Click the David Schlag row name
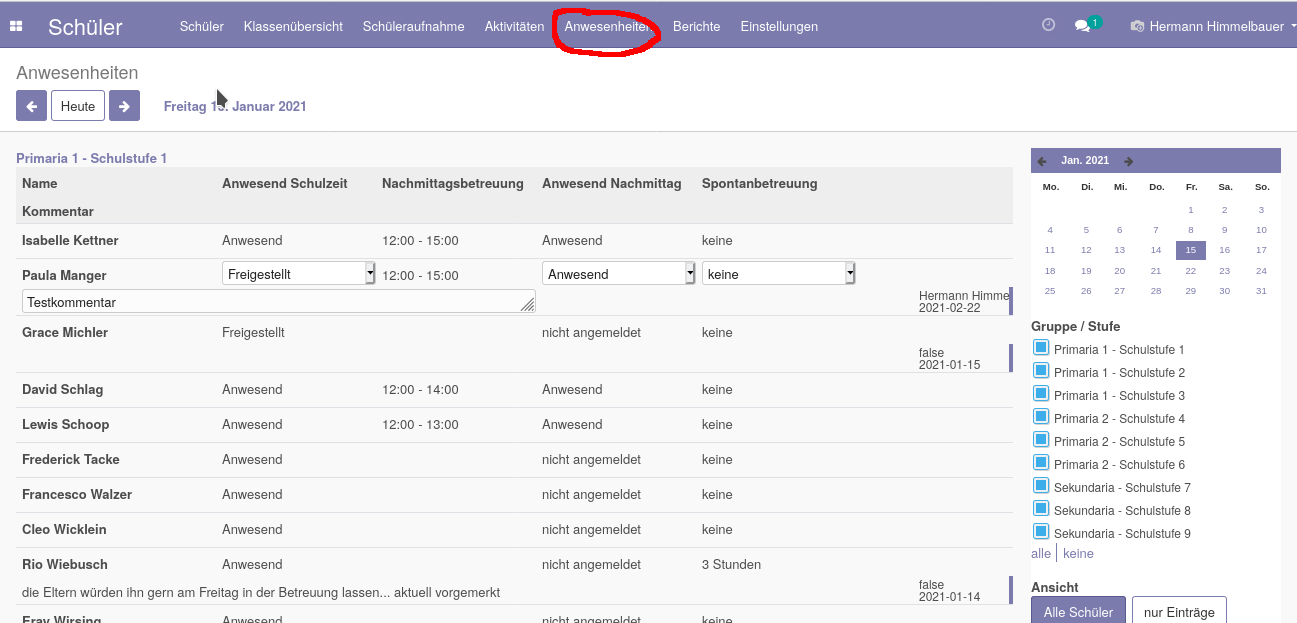1297x623 pixels. [x=63, y=390]
